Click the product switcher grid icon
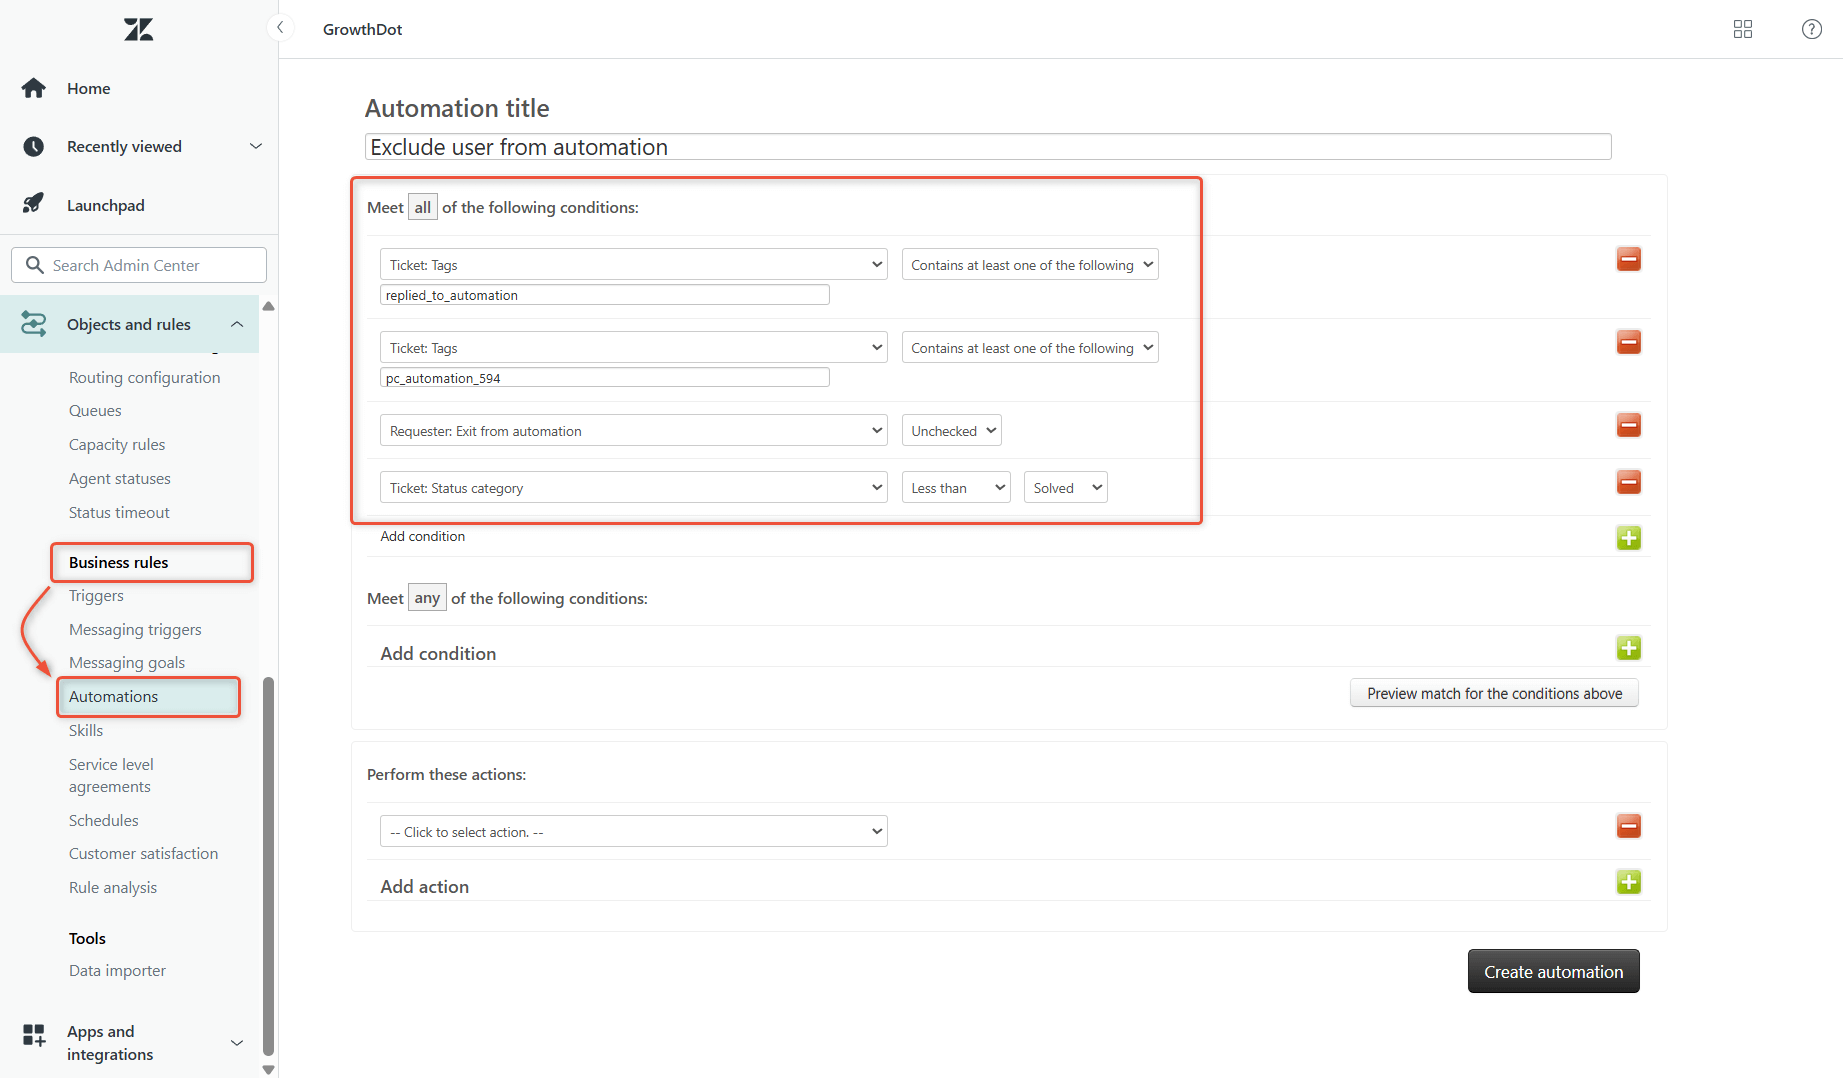 tap(1743, 29)
